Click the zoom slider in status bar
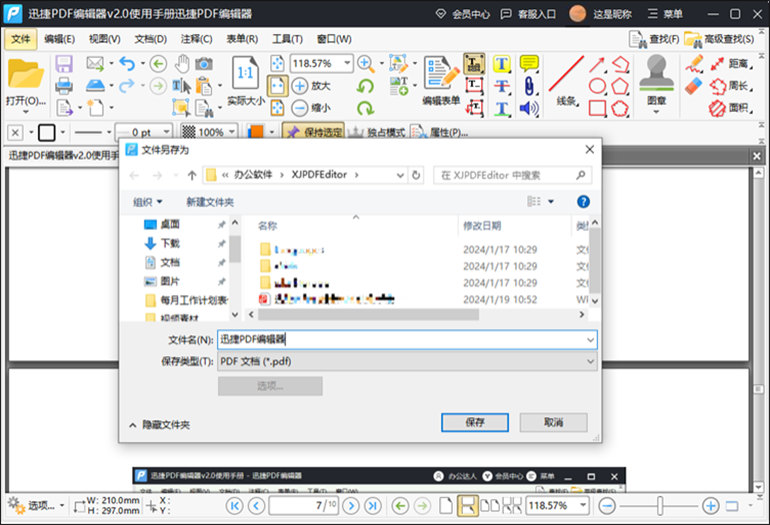The height and width of the screenshot is (525, 770). coord(660,505)
